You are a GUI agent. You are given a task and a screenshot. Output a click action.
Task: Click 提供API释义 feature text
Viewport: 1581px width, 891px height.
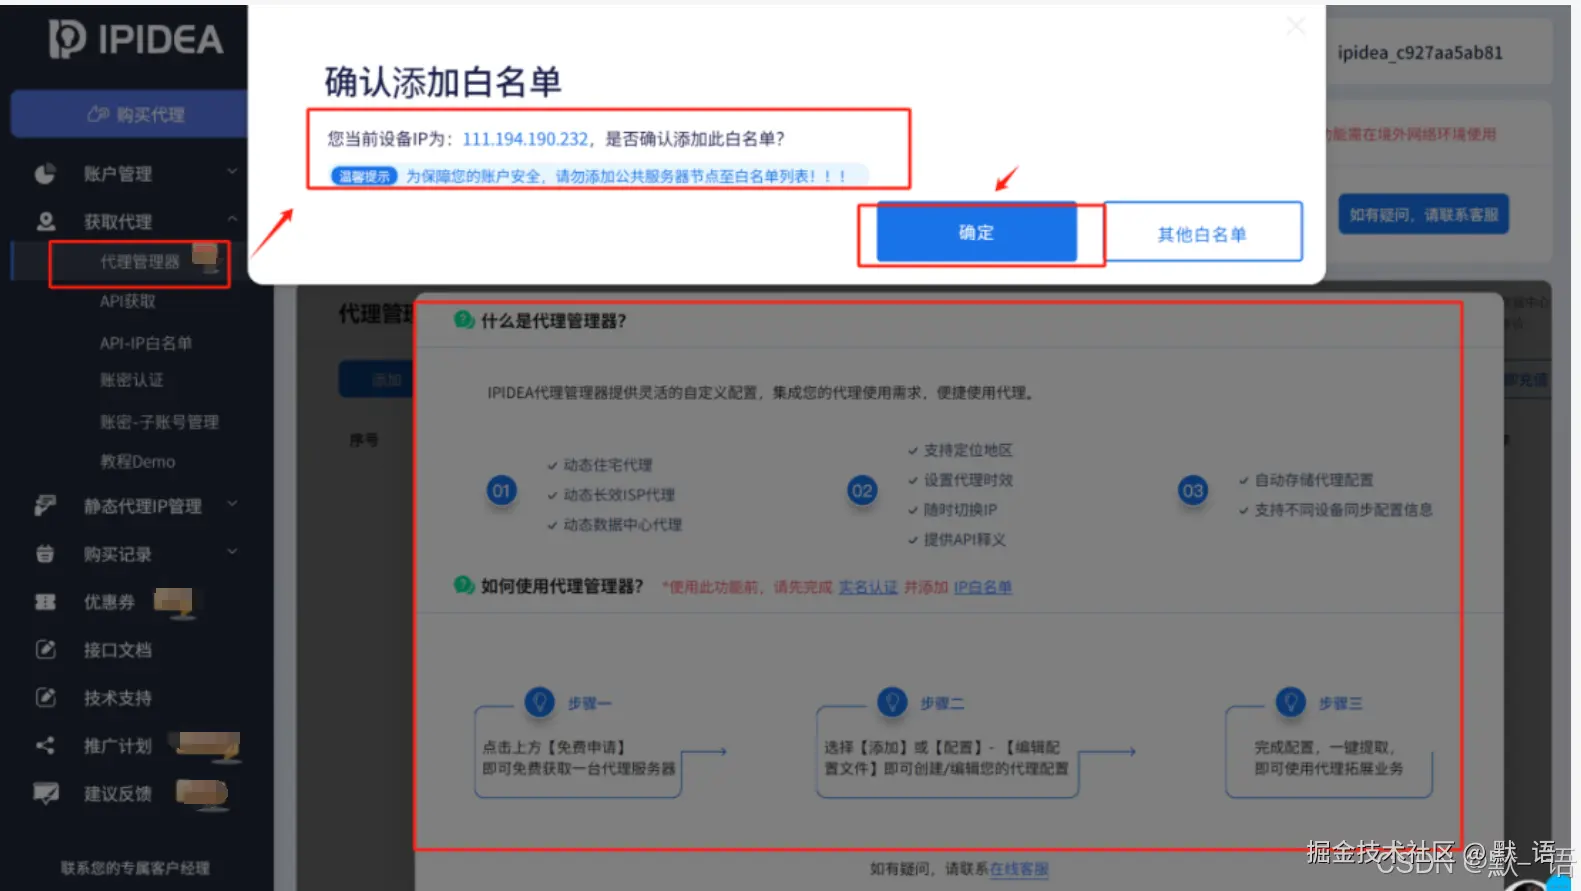[x=965, y=540]
